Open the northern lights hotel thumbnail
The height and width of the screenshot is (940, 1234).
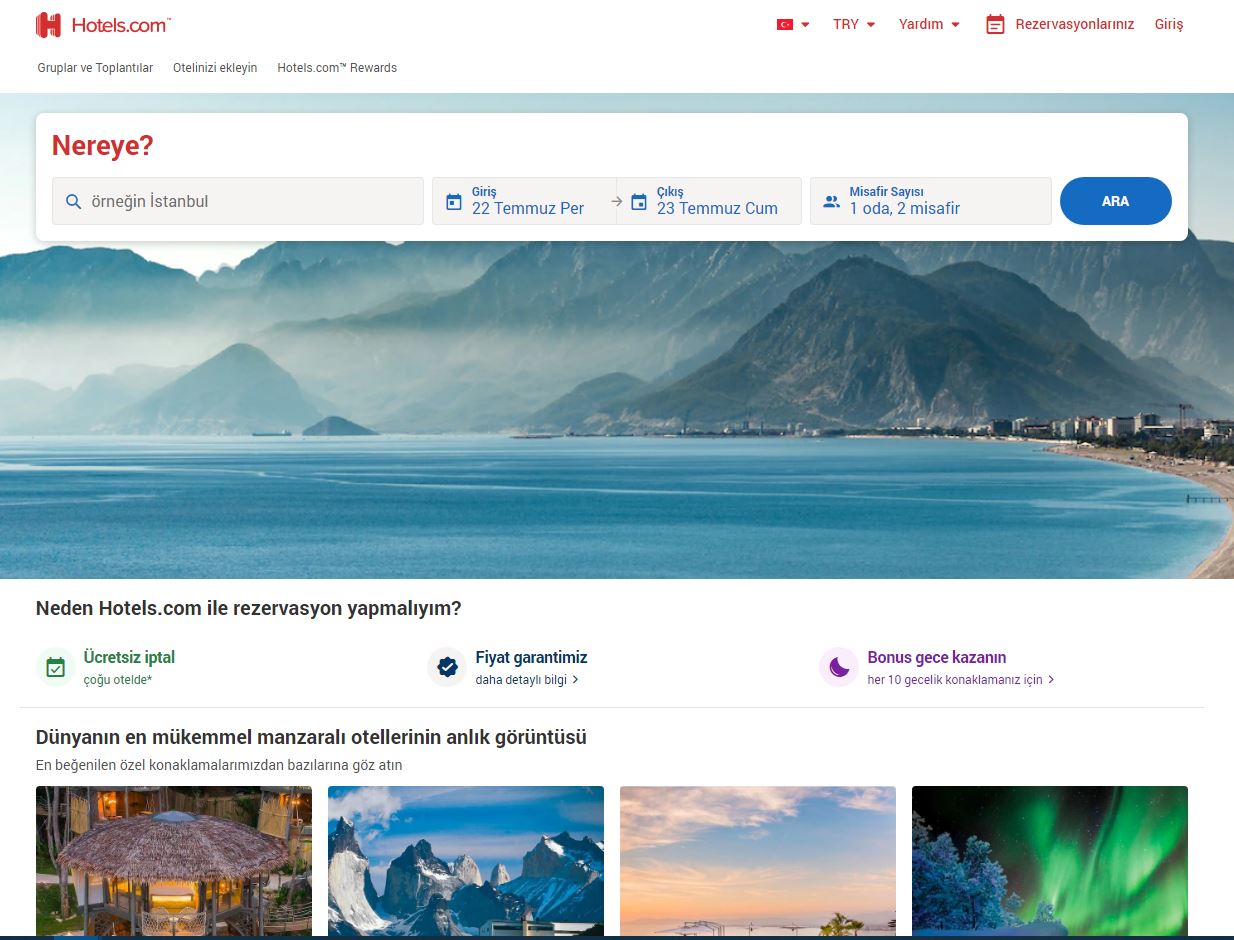point(1049,860)
